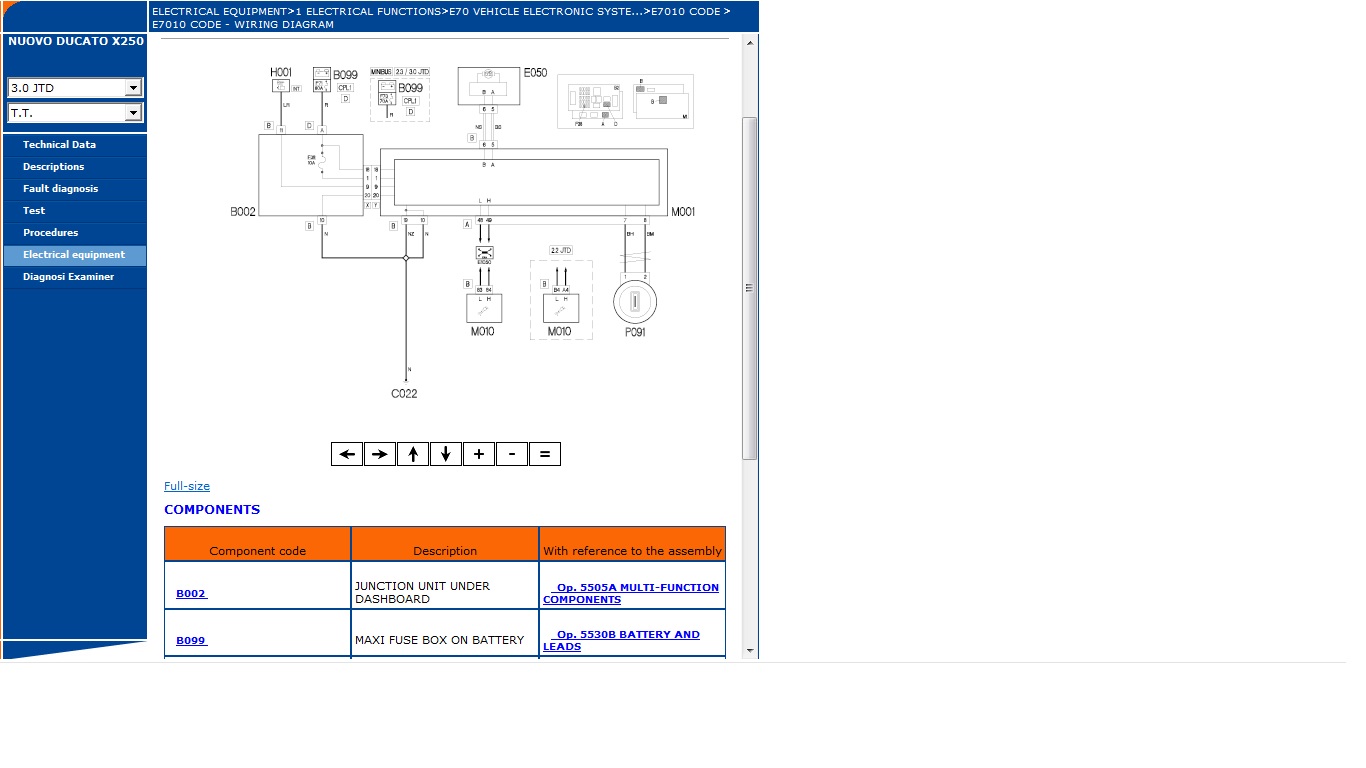Click the fuse box thumbnail in diagram

[625, 101]
